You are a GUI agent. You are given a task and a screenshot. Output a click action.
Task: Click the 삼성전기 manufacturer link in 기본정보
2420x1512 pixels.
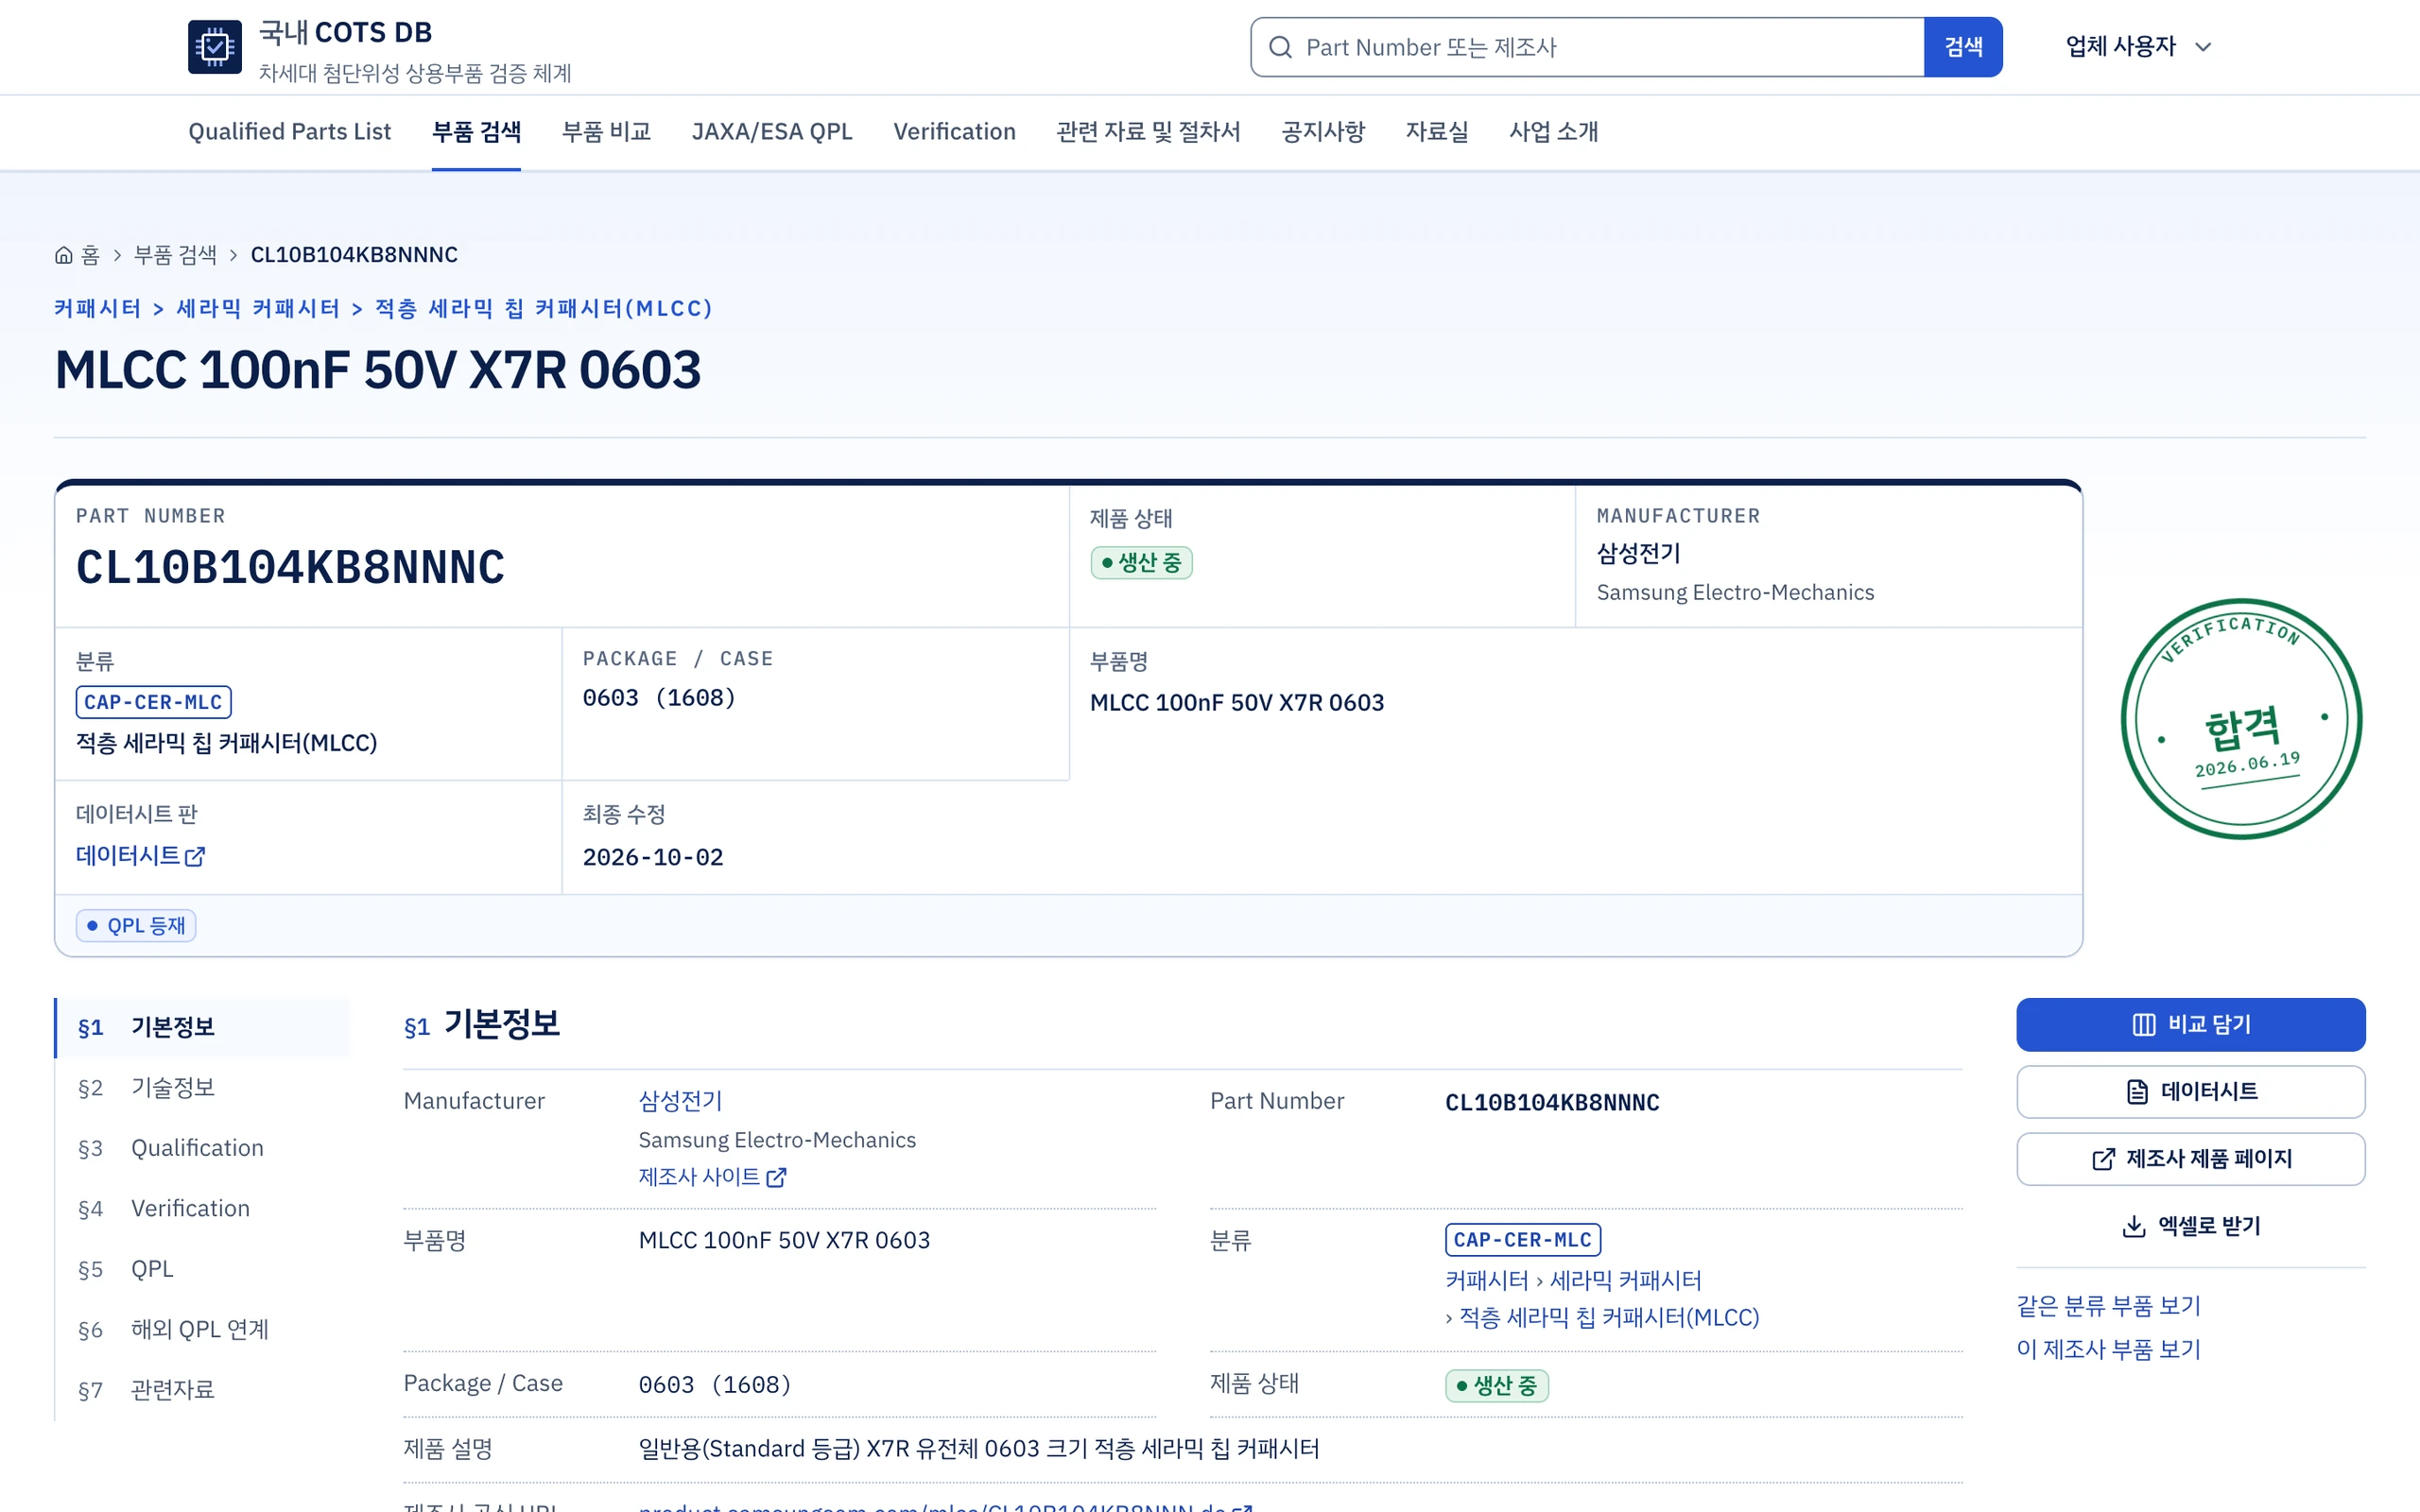tap(680, 1101)
